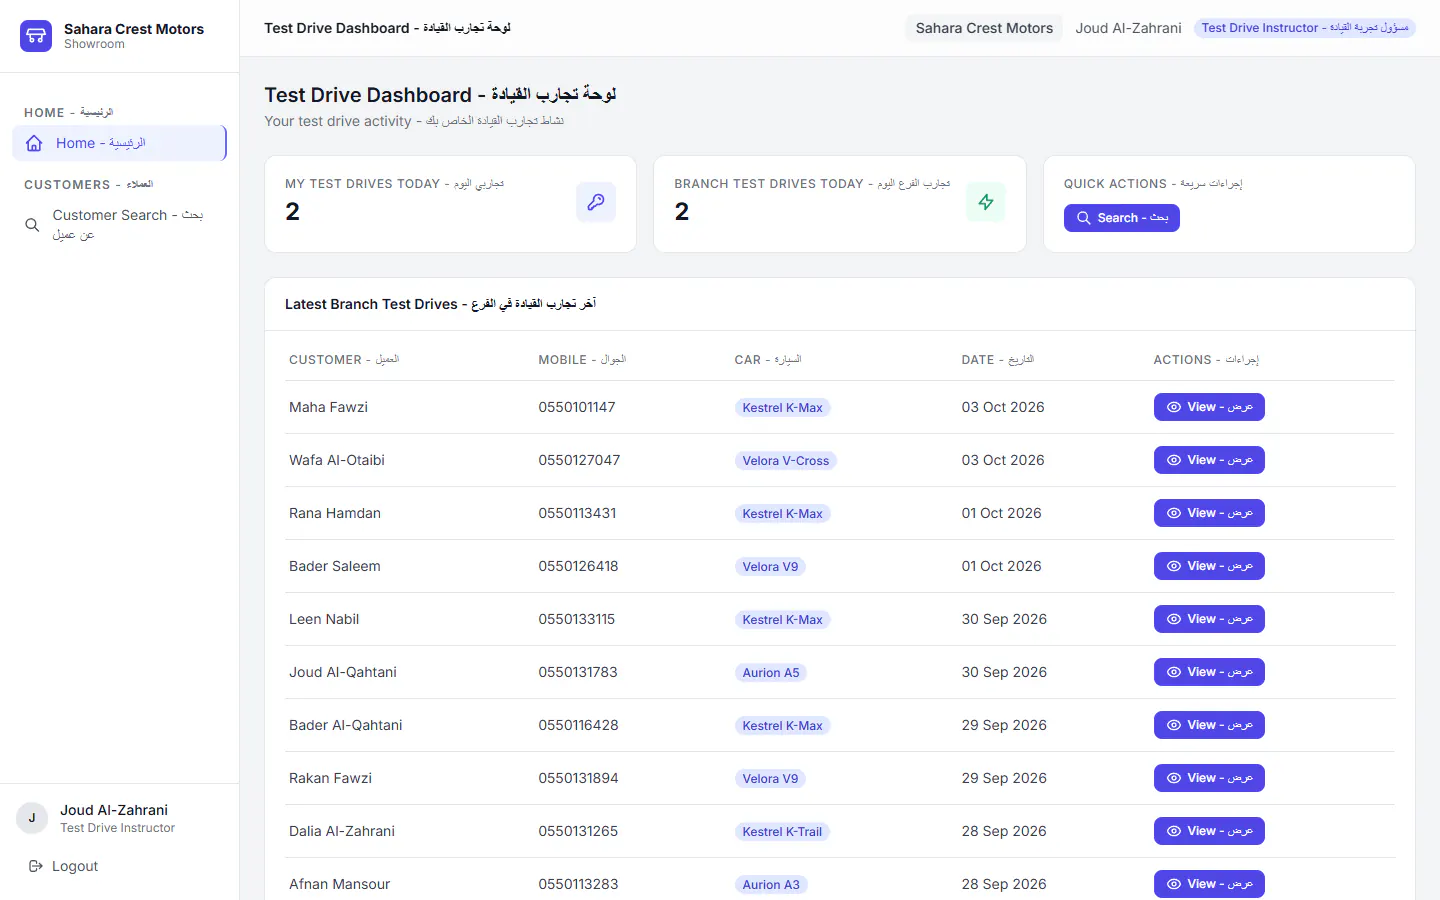The width and height of the screenshot is (1440, 900).
Task: Click the J user avatar in the sidebar
Action: 32,818
